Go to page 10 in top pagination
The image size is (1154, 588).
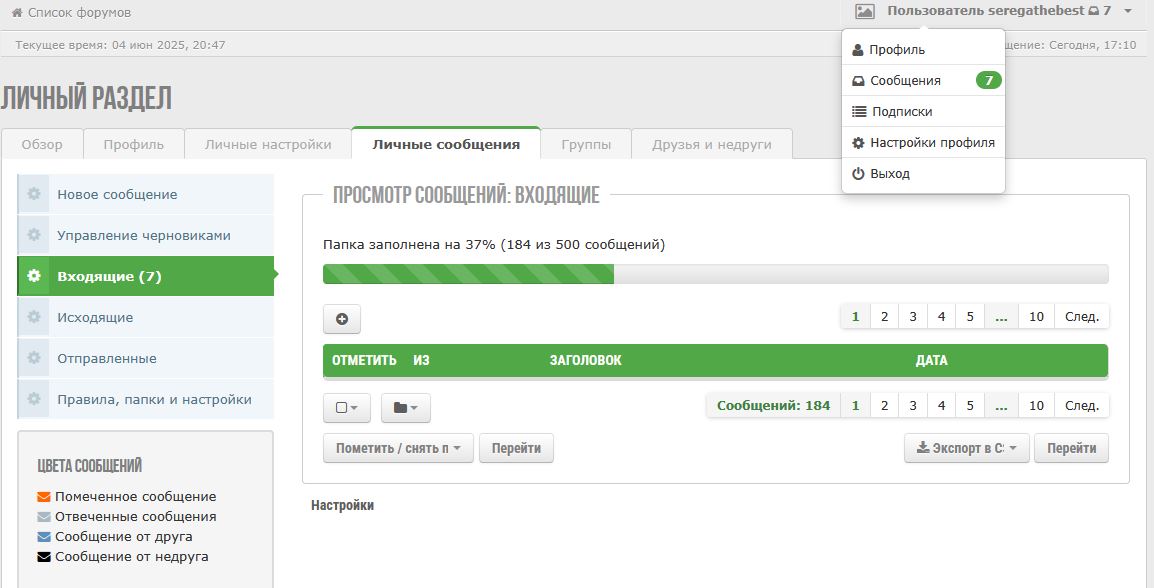pyautogui.click(x=1036, y=317)
